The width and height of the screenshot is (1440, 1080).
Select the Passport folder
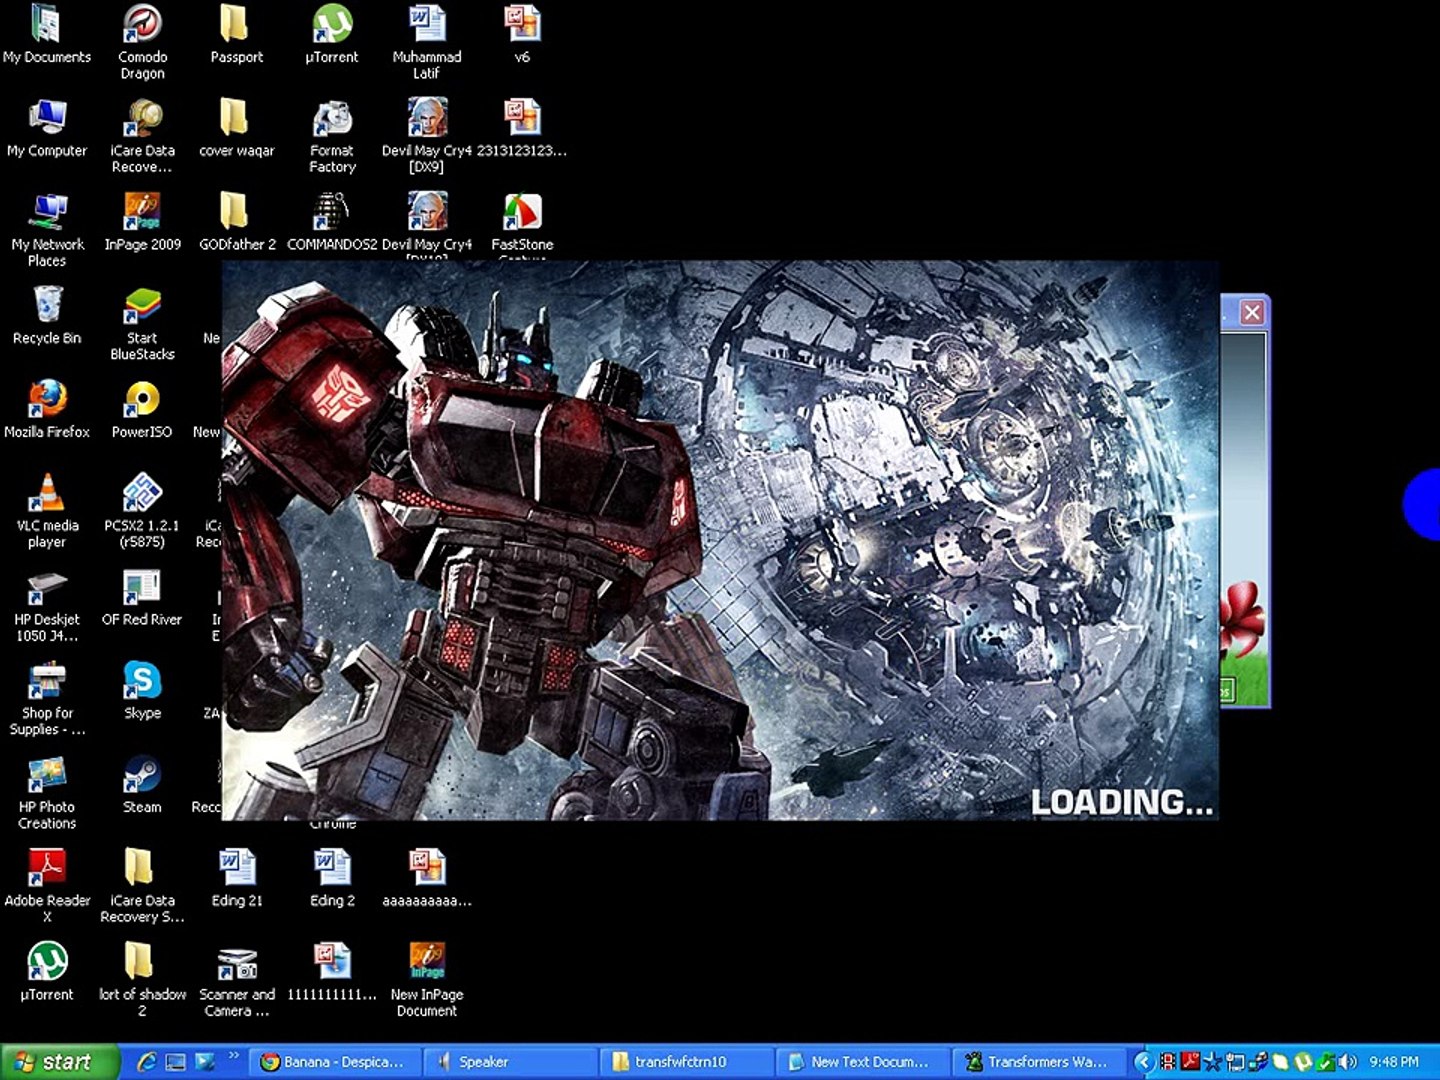[x=236, y=34]
